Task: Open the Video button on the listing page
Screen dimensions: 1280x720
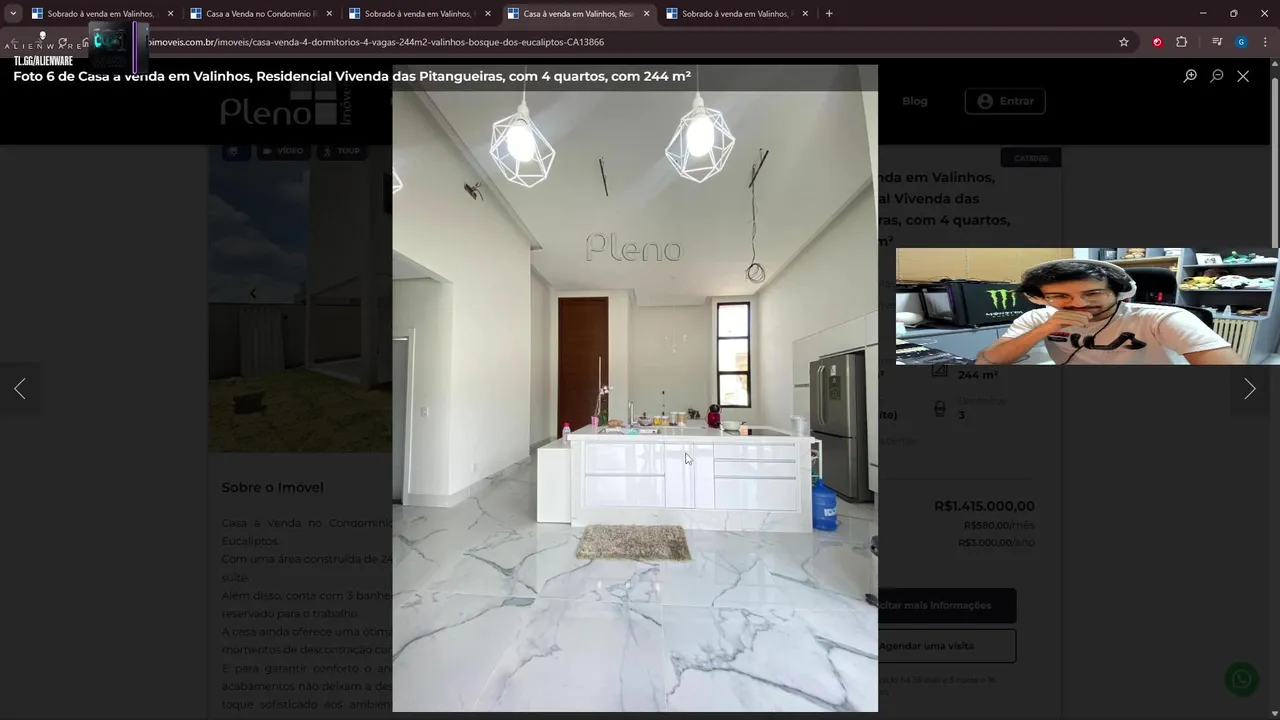Action: coord(282,151)
